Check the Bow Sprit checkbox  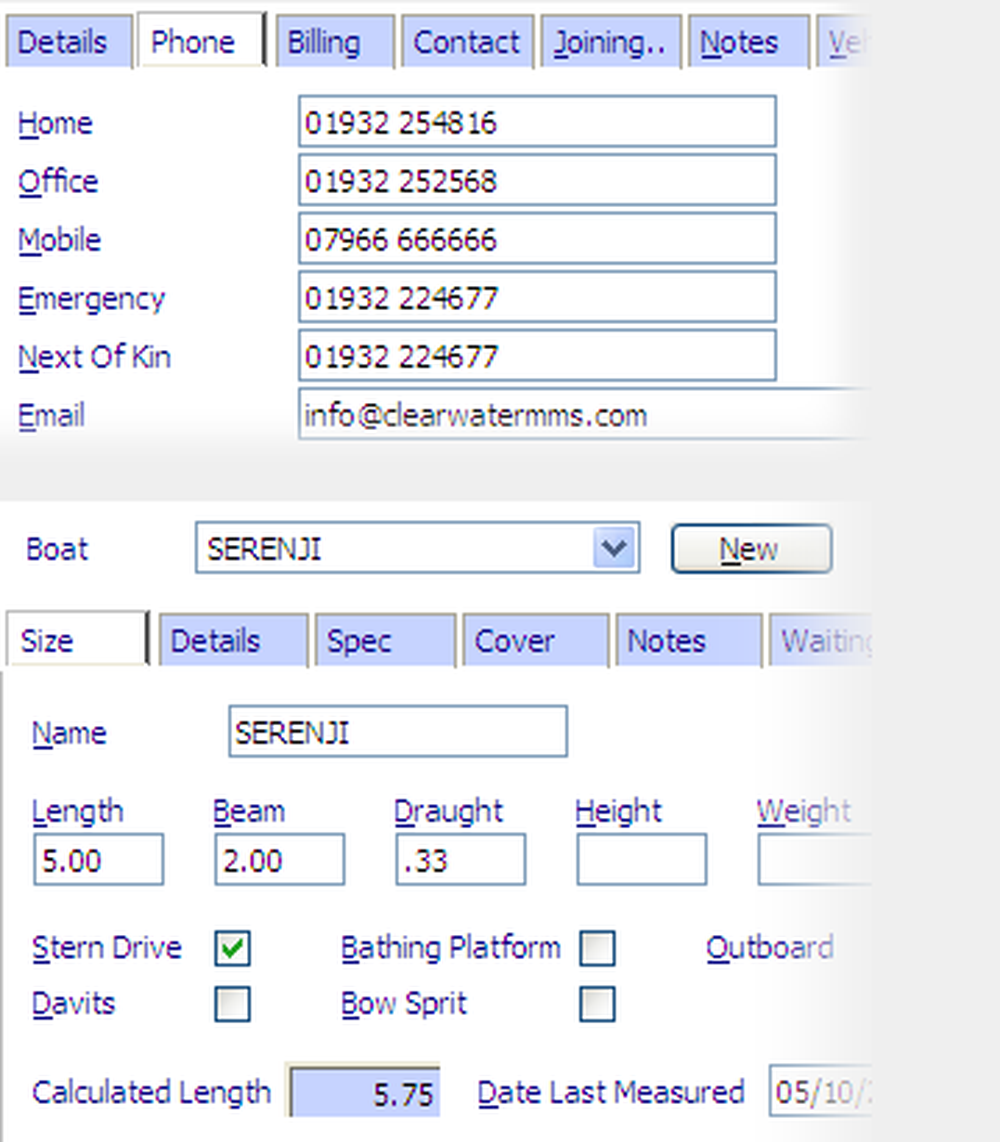tap(597, 1004)
